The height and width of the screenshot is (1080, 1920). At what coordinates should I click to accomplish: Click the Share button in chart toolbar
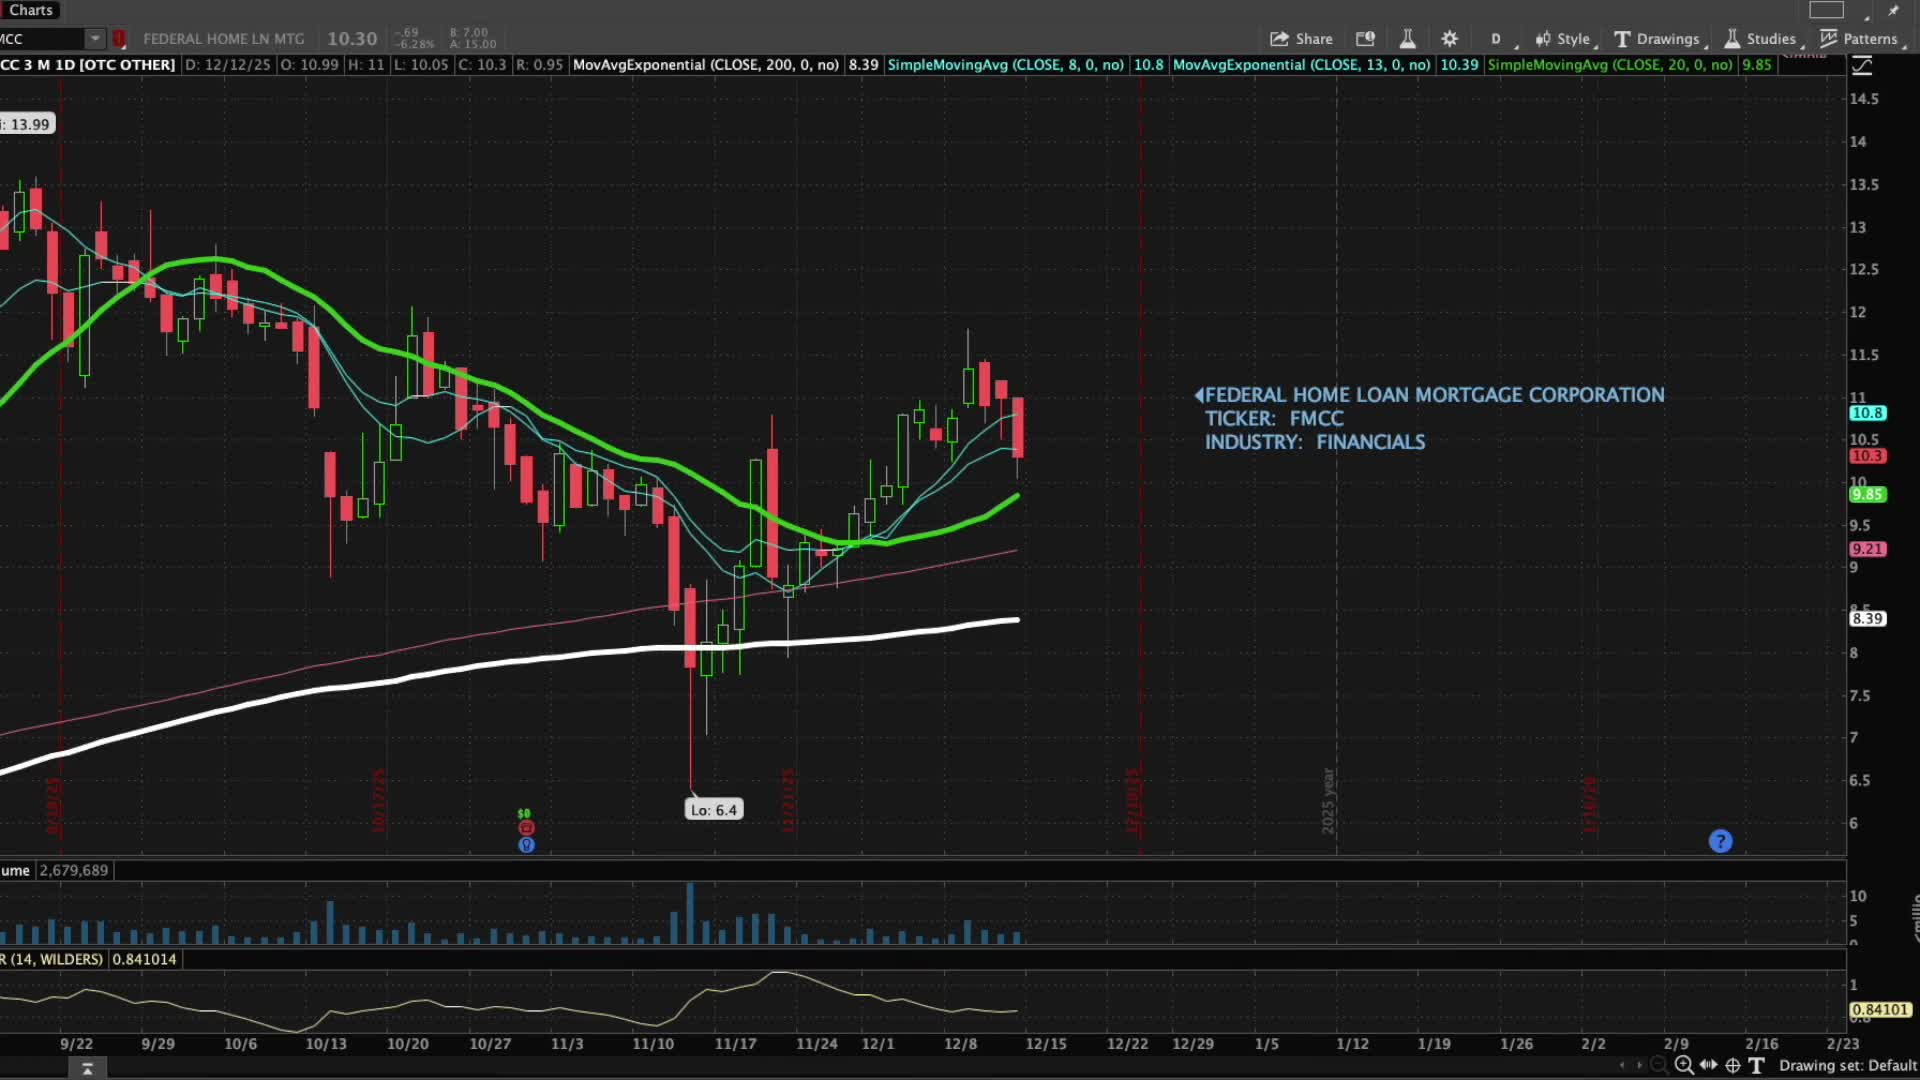coord(1301,39)
